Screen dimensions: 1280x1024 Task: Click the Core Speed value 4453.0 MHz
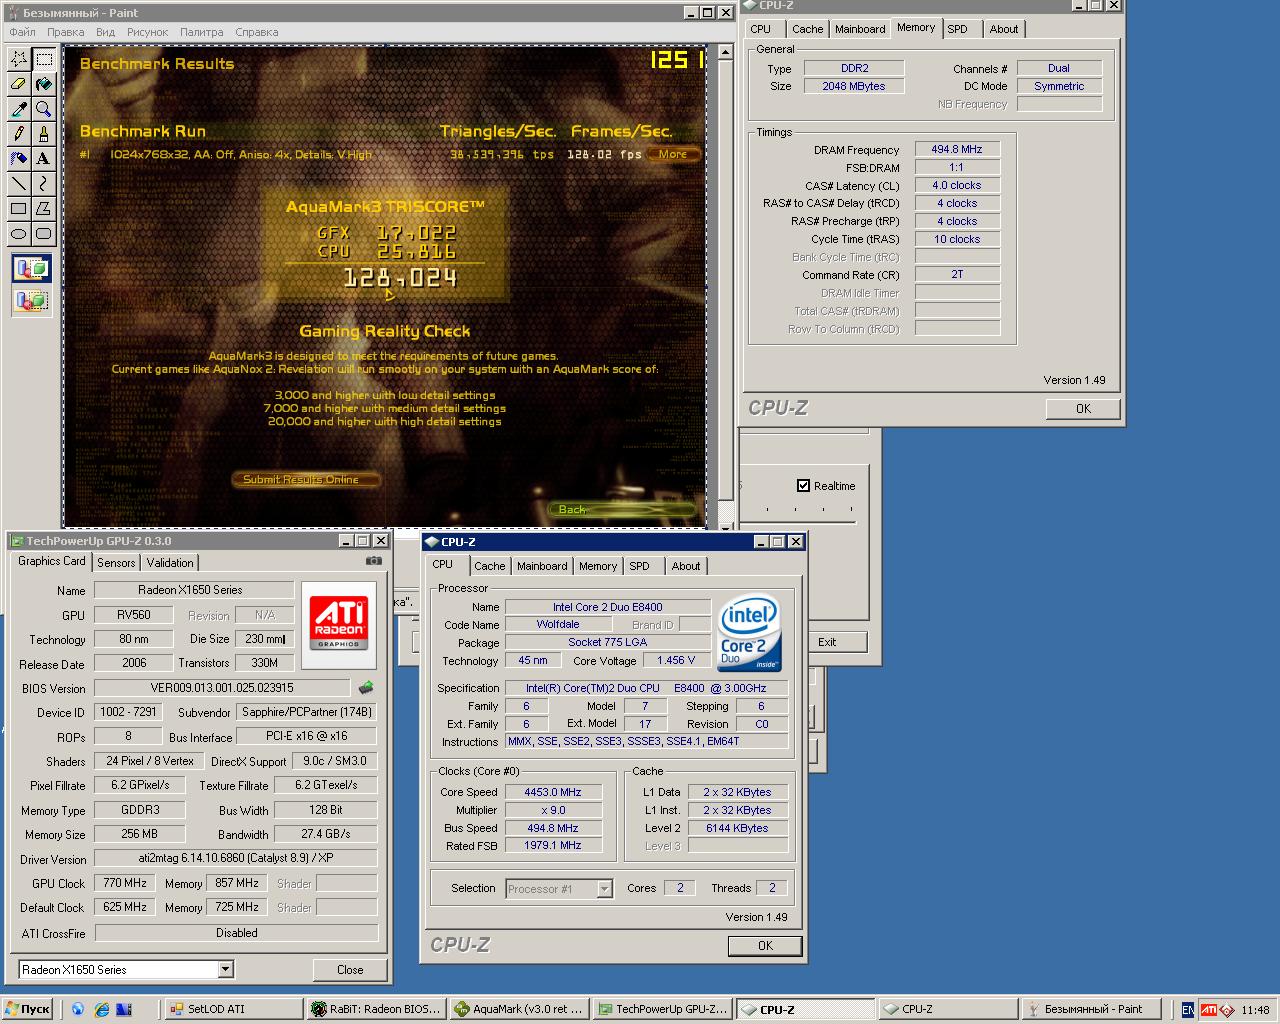click(553, 792)
